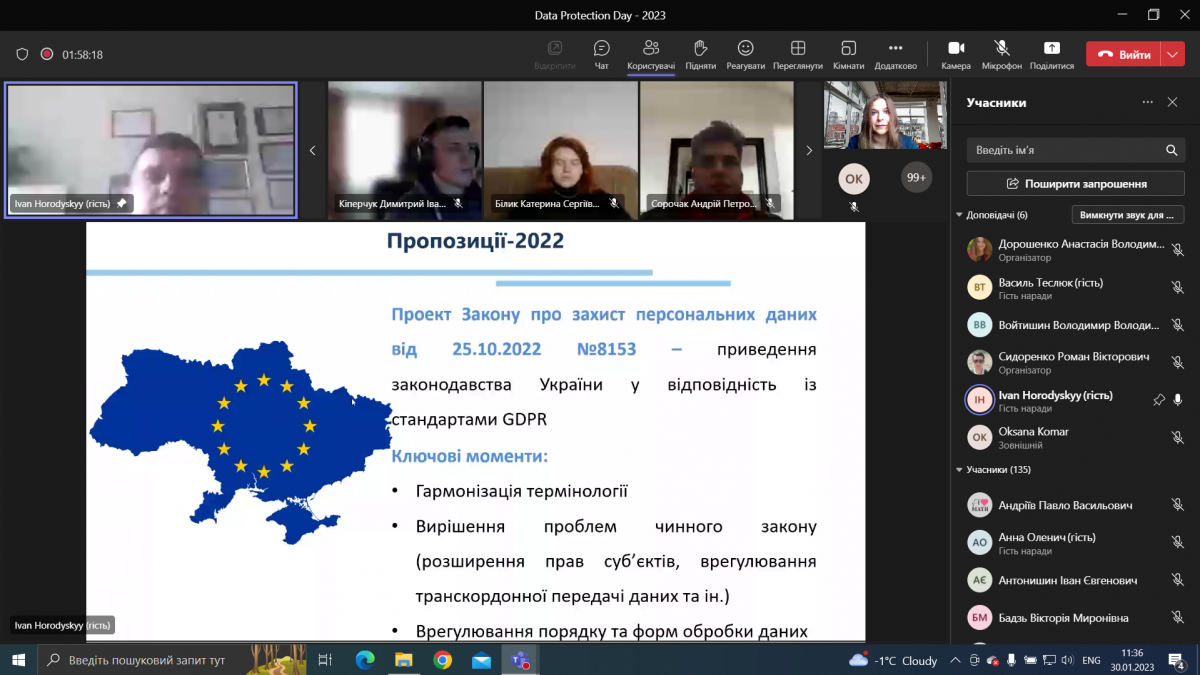Toggle Camera (Камера) on or off
Image resolution: width=1200 pixels, height=675 pixels.
coord(956,54)
